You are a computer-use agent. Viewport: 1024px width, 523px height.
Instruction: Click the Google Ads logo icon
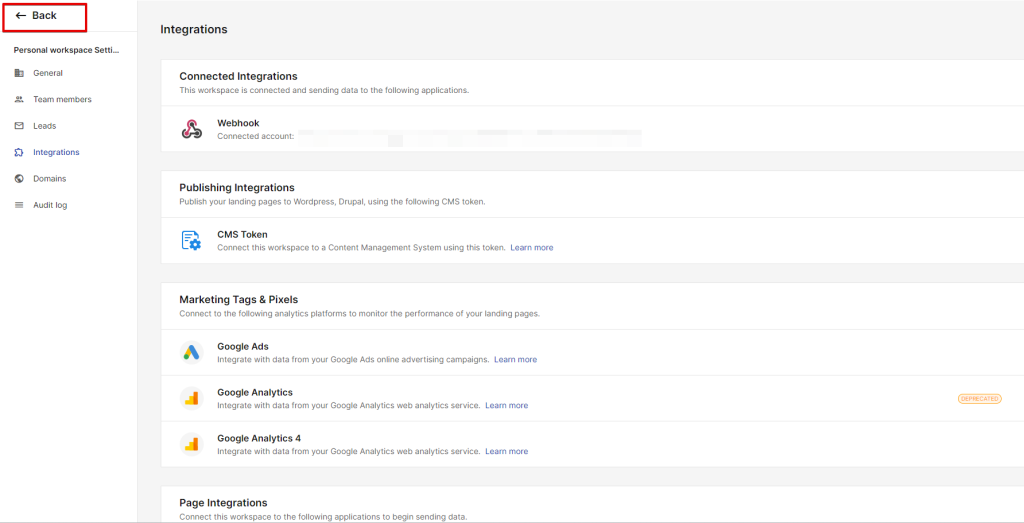tap(191, 352)
